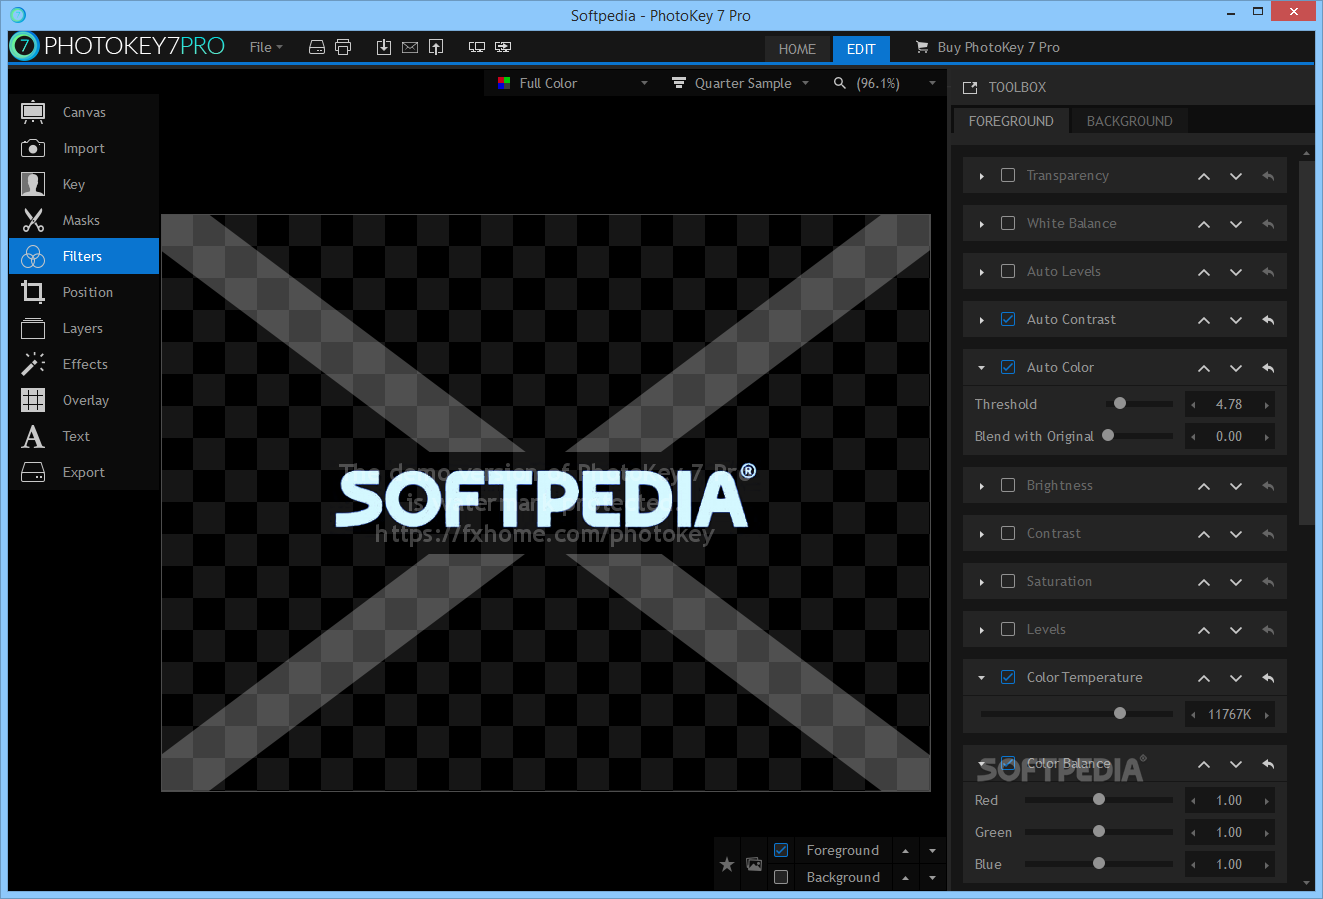Move the White Balance filter down

pos(1236,224)
